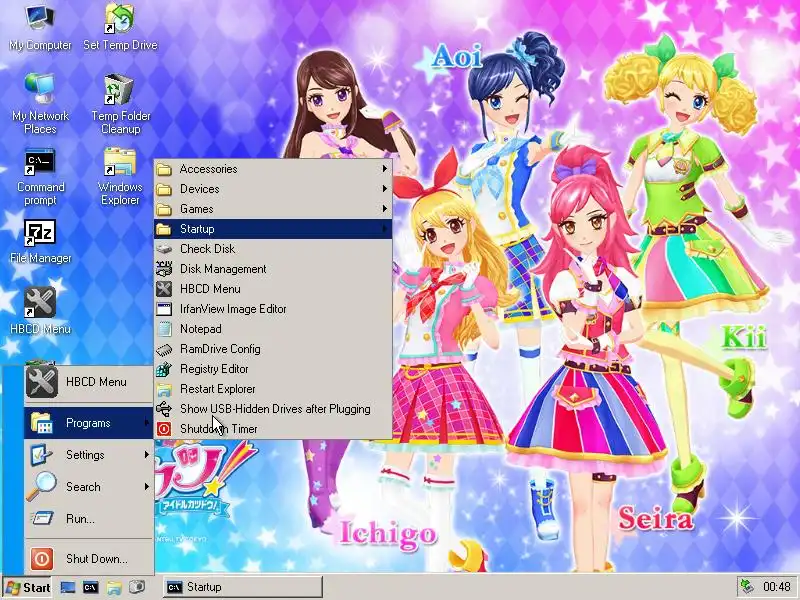
Task: Choose Restart Explorer menu entry
Action: click(273, 389)
